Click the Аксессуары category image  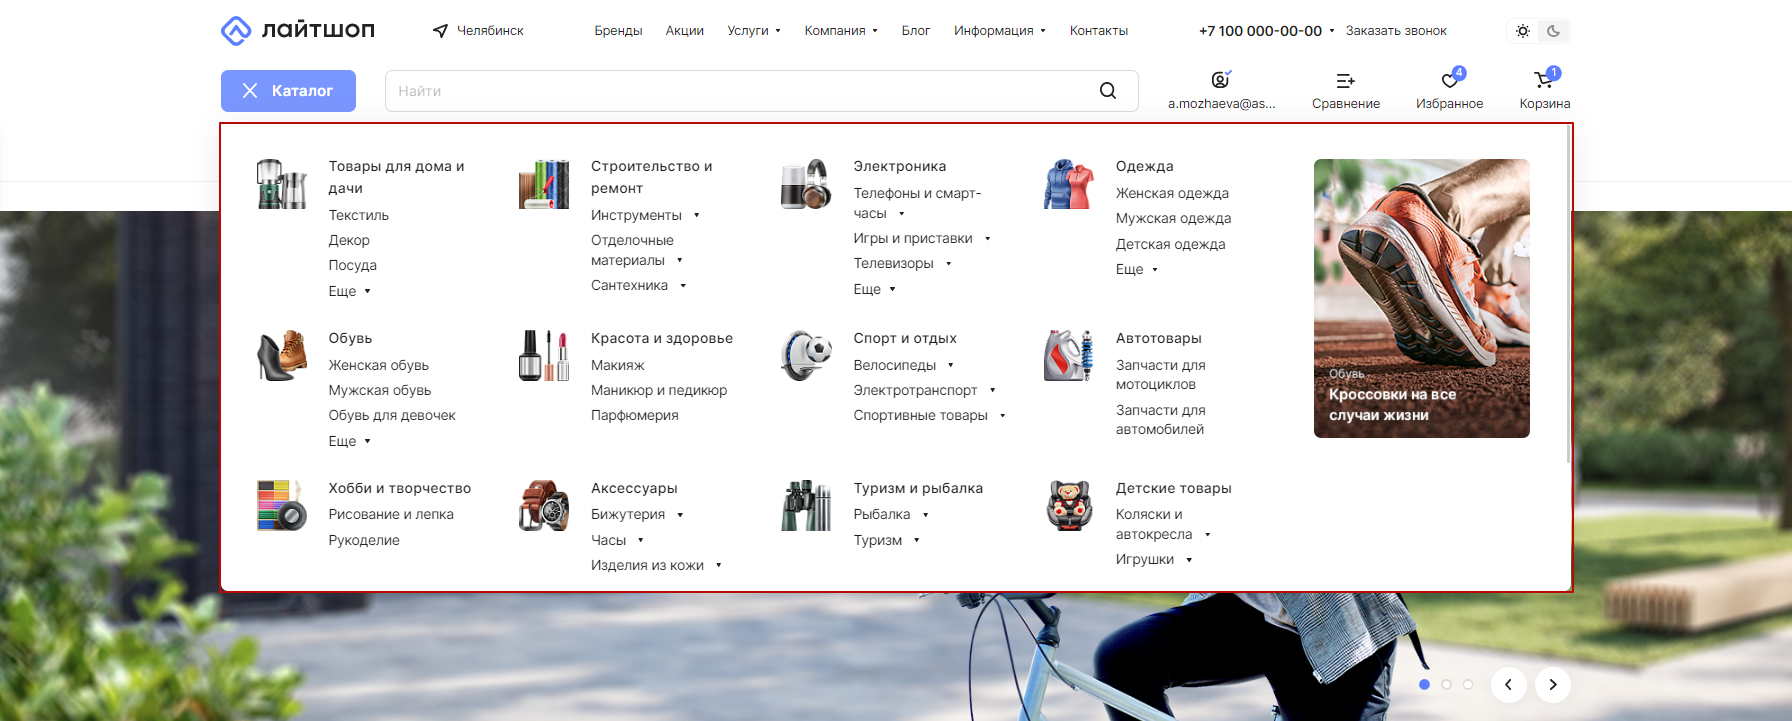[544, 505]
